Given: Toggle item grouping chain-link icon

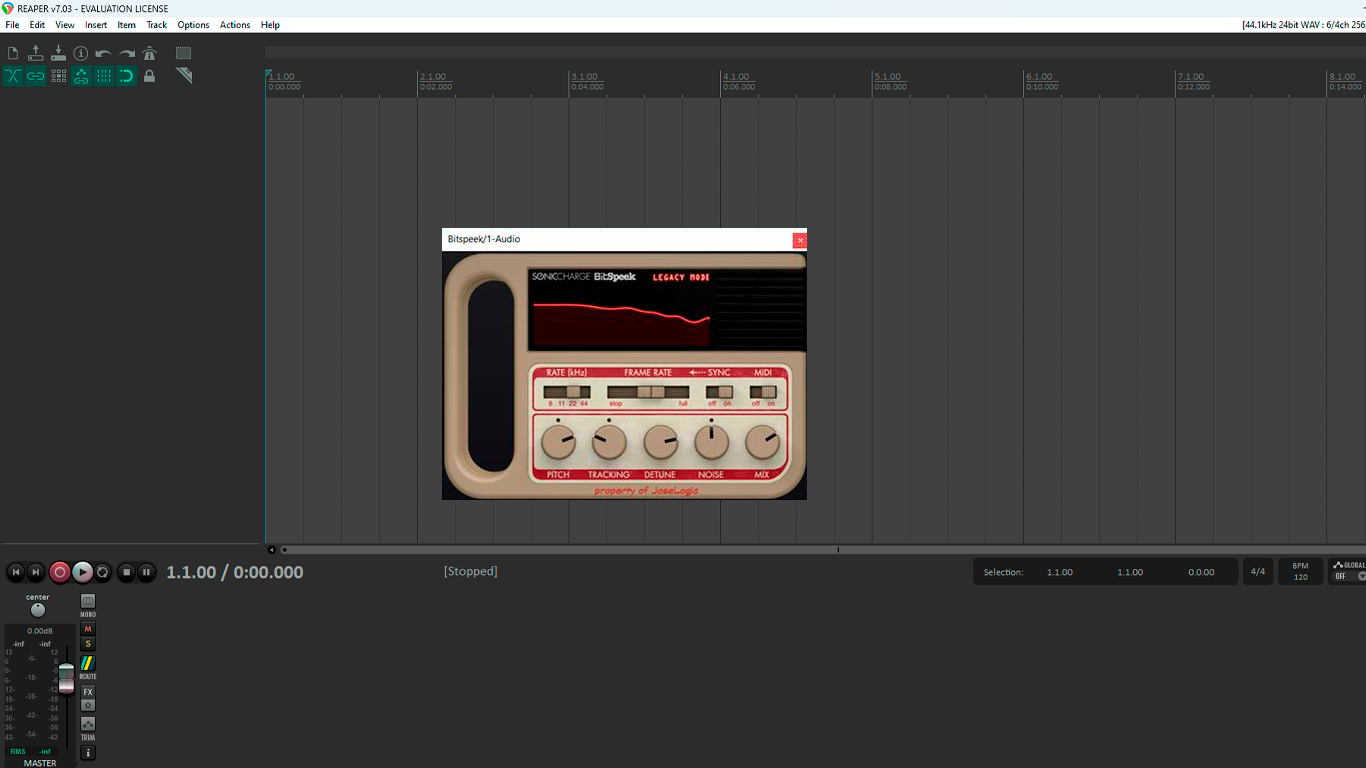Looking at the screenshot, I should pos(36,76).
